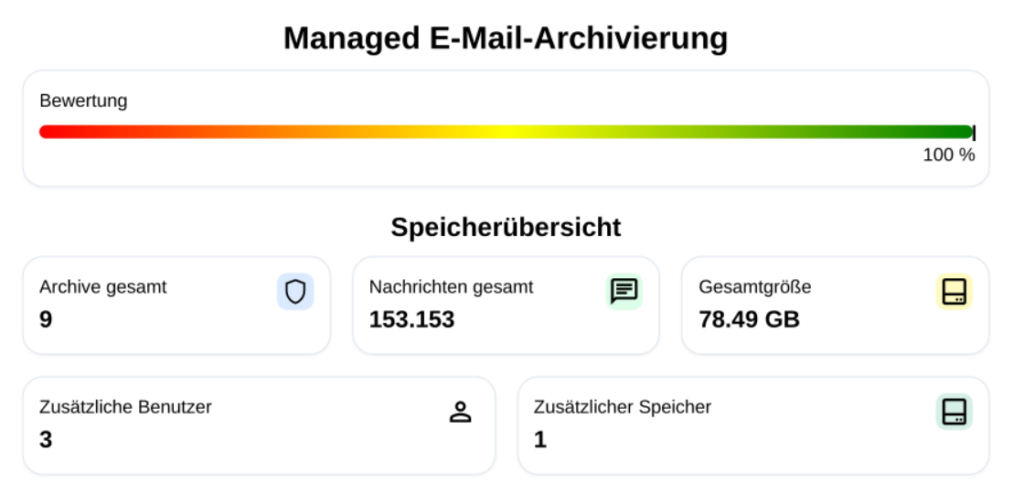Select the Gesamtgröße label
The height and width of the screenshot is (483, 1024).
pos(755,287)
